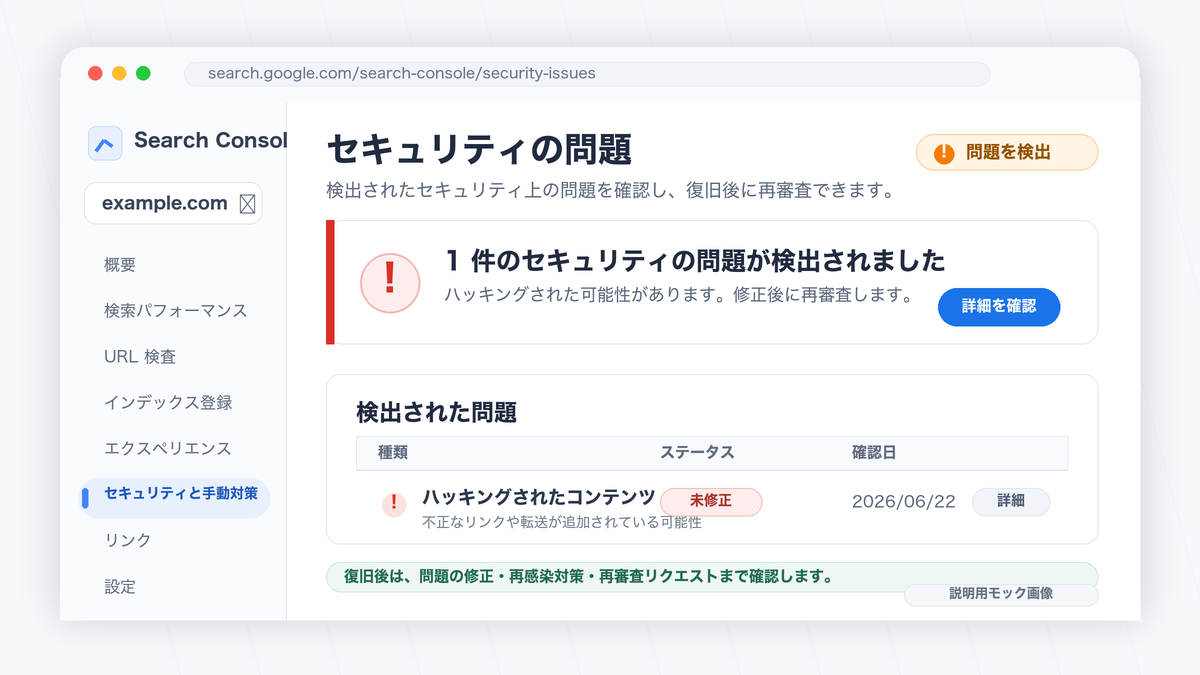
Task: Click the 説明用モック画像 label
Action: (1001, 594)
